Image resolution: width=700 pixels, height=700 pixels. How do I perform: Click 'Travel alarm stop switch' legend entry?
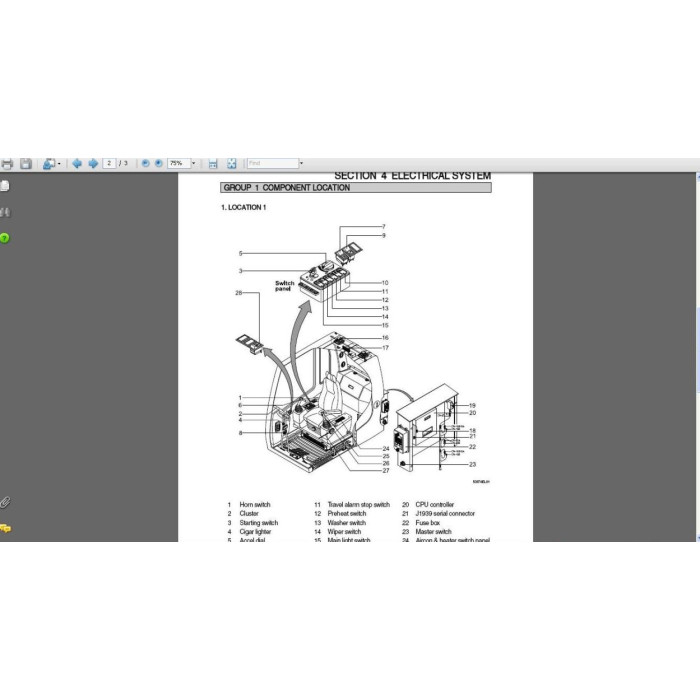[x=358, y=504]
